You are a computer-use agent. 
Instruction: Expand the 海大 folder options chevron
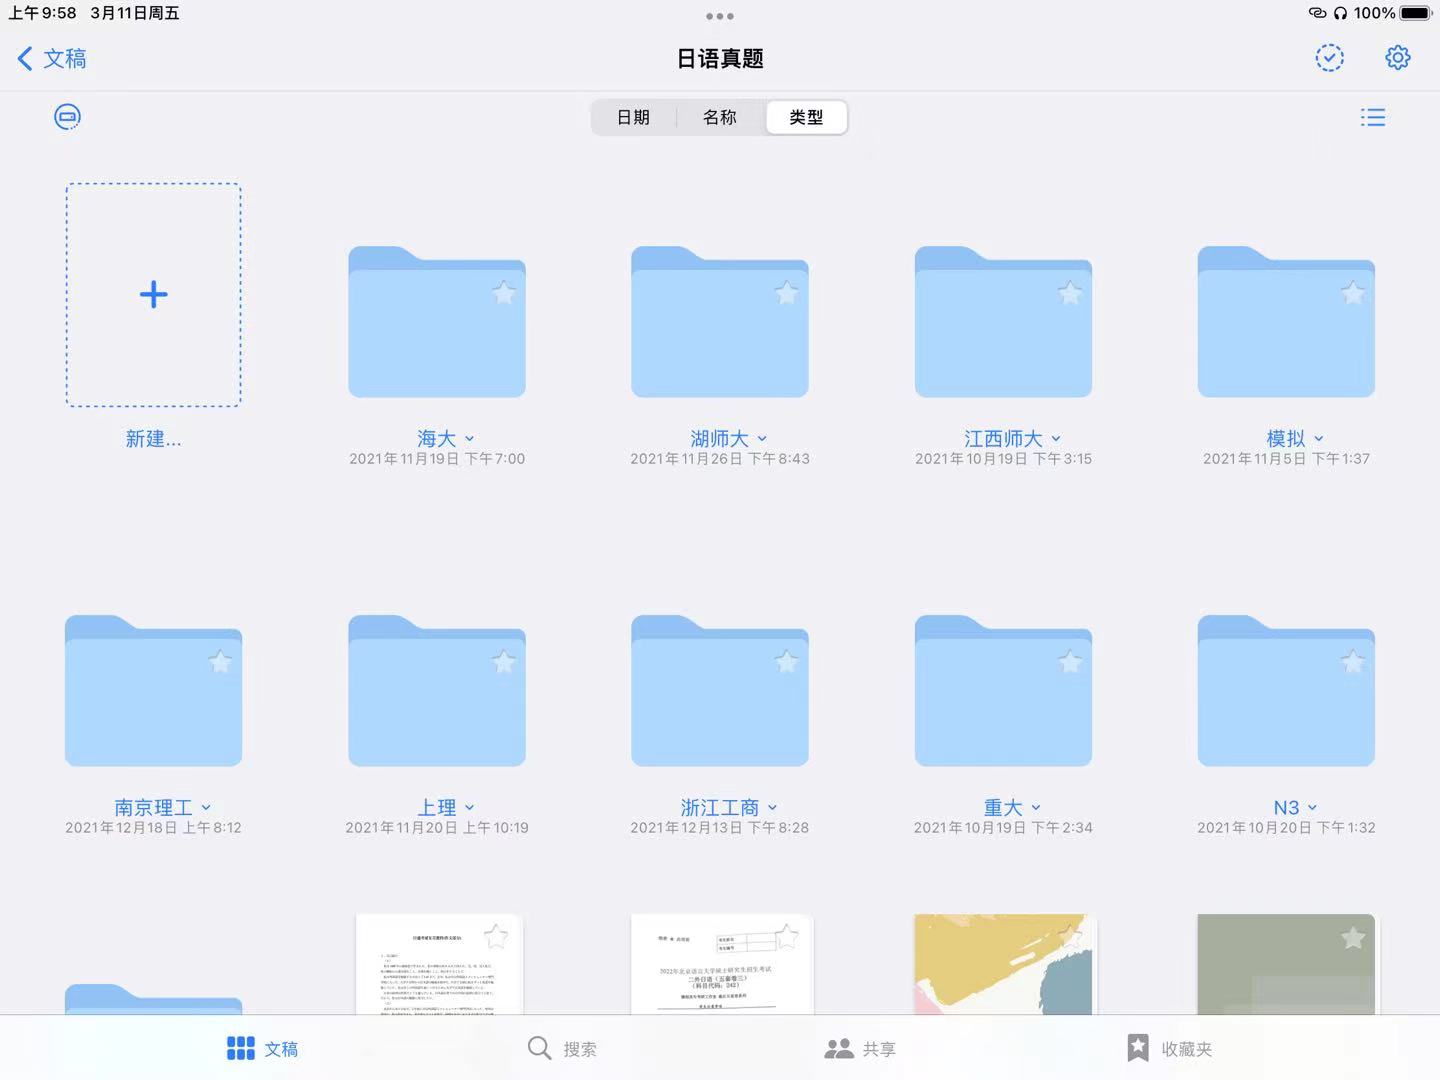469,439
